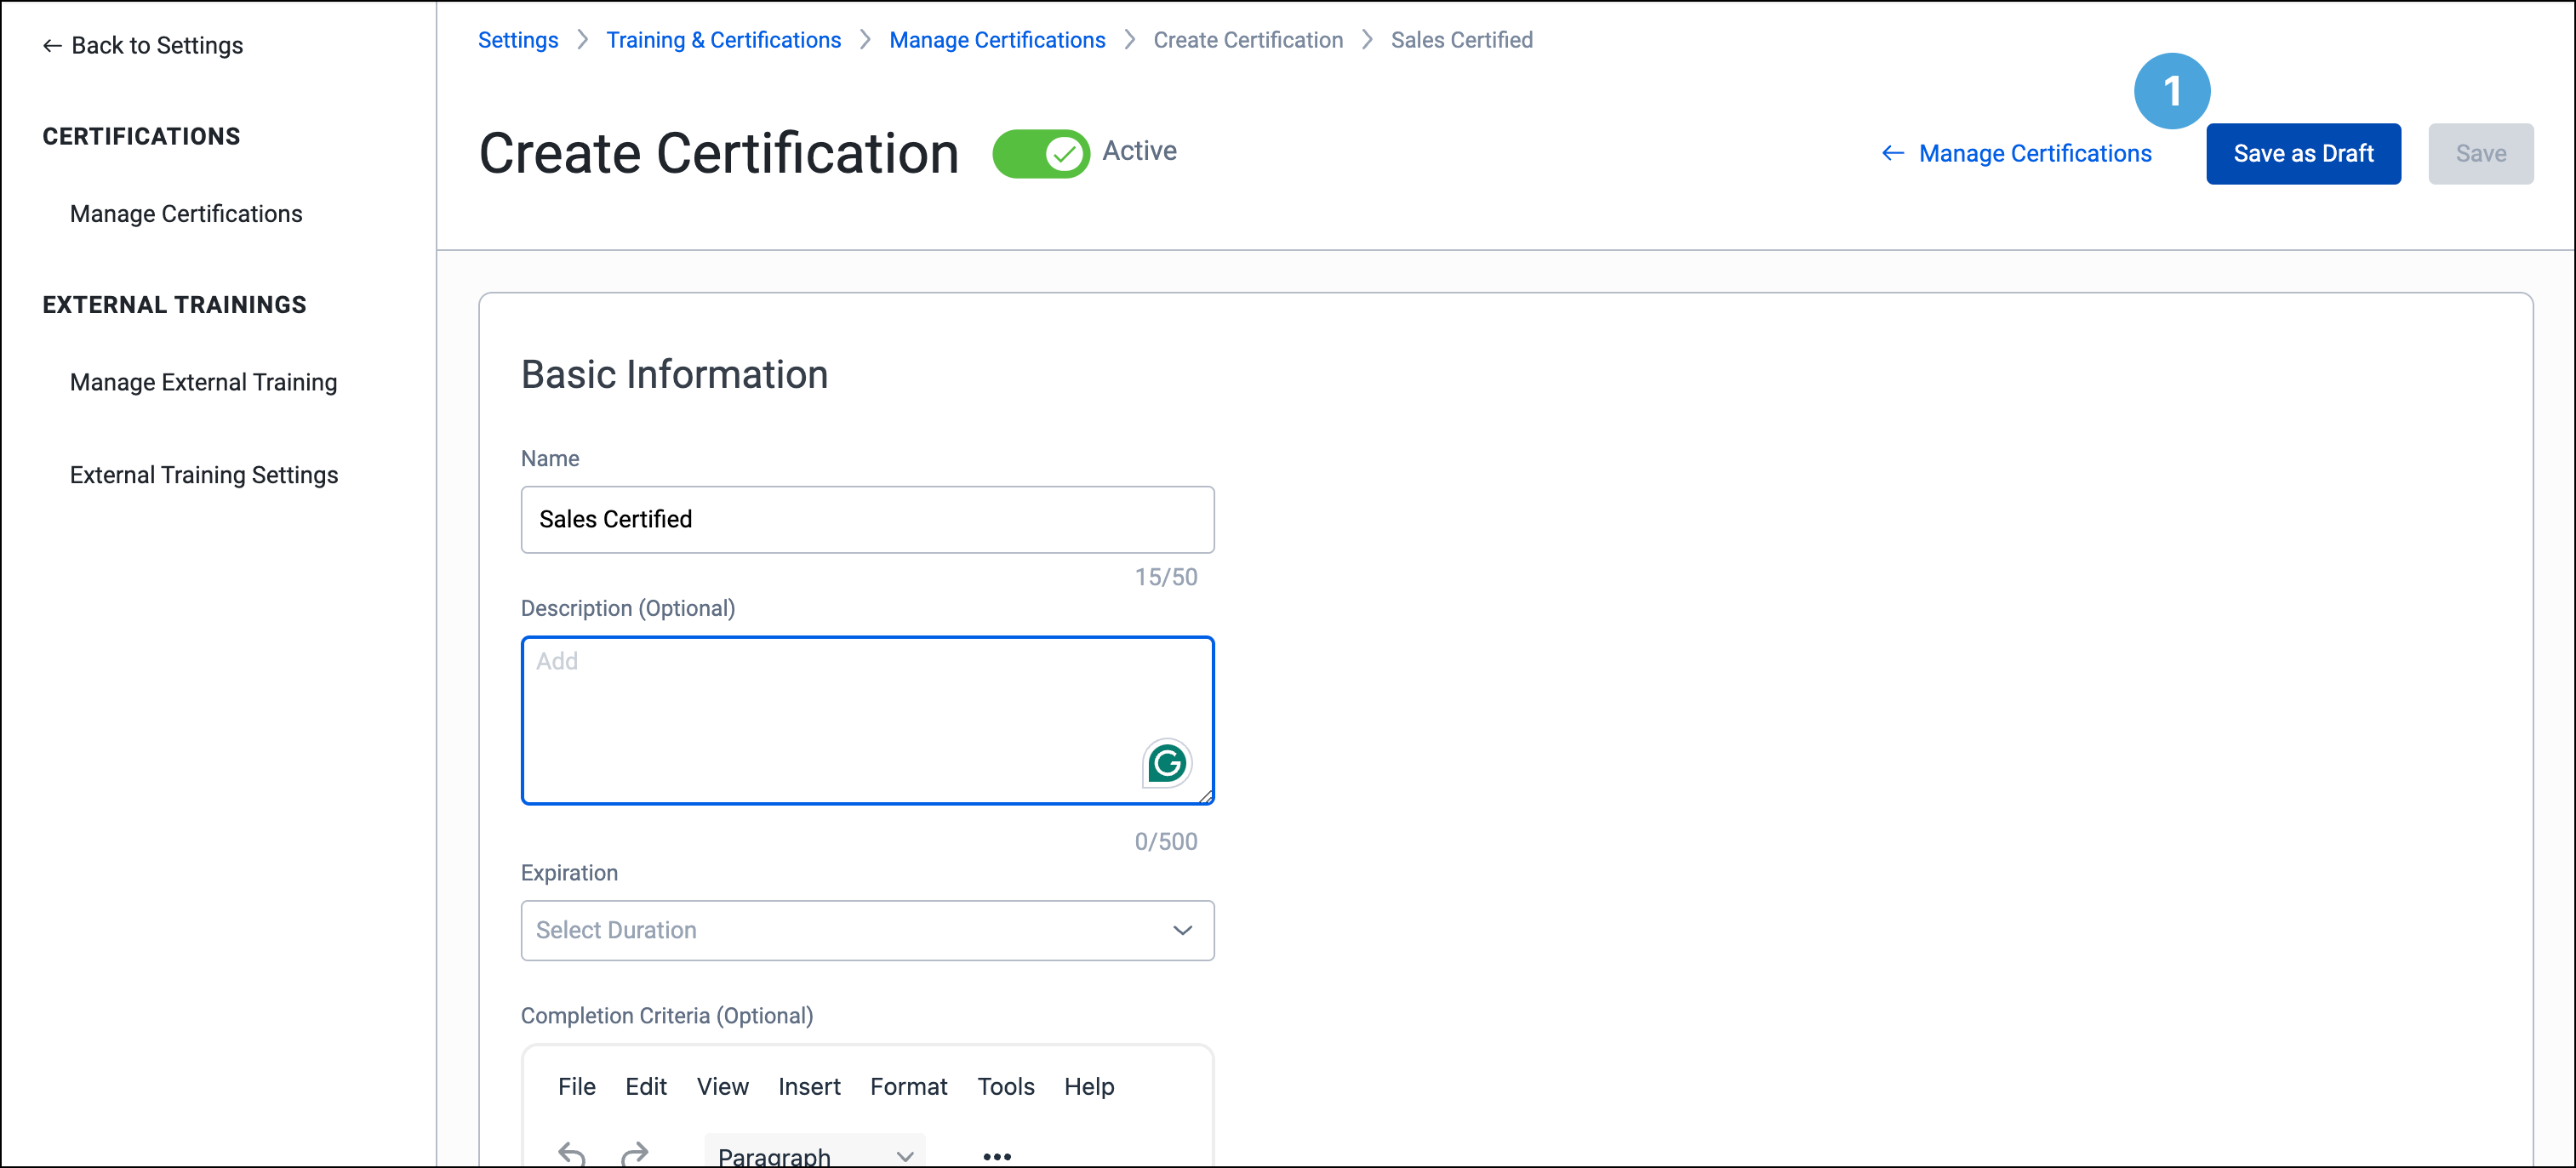The image size is (2576, 1168).
Task: Open the more options ellipsis in editor
Action: 997,1156
